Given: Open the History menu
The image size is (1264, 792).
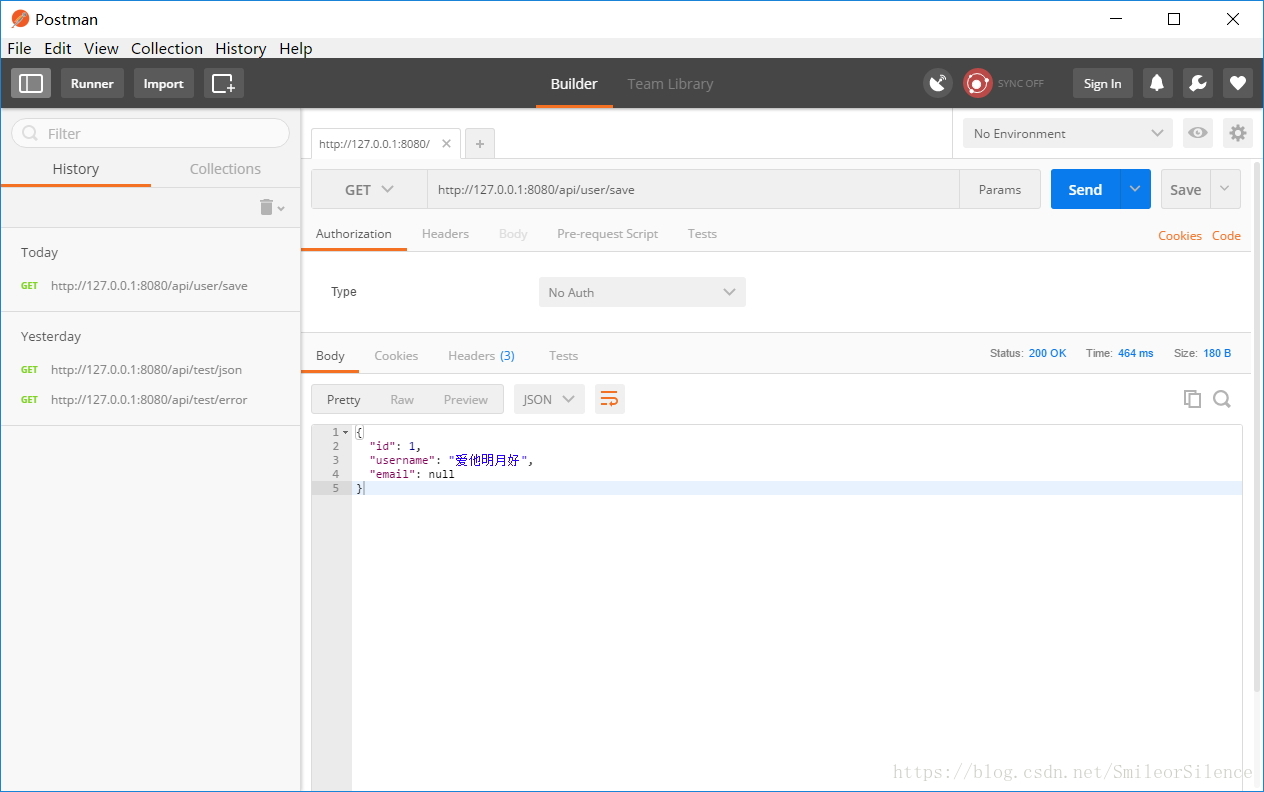Looking at the screenshot, I should tap(241, 48).
